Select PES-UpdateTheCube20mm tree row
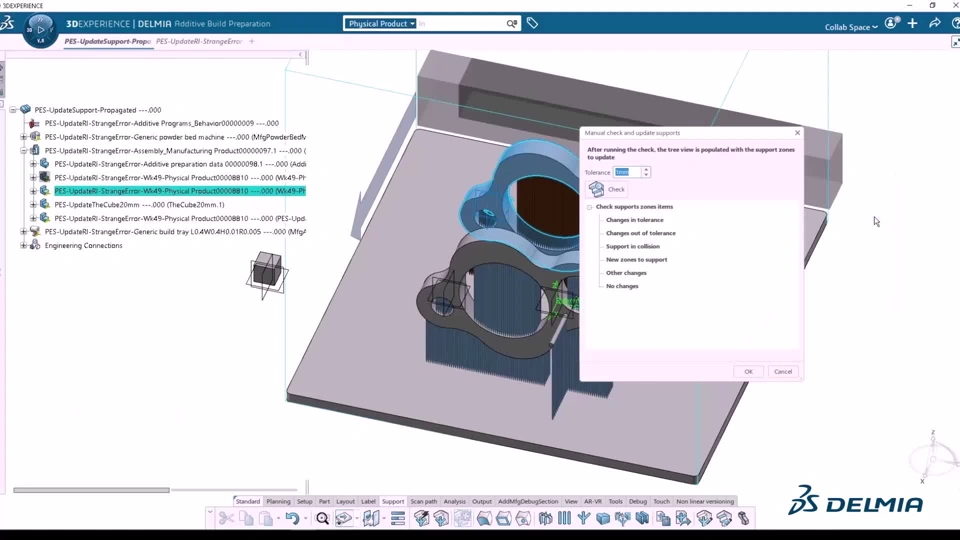This screenshot has width=960, height=540. 139,204
